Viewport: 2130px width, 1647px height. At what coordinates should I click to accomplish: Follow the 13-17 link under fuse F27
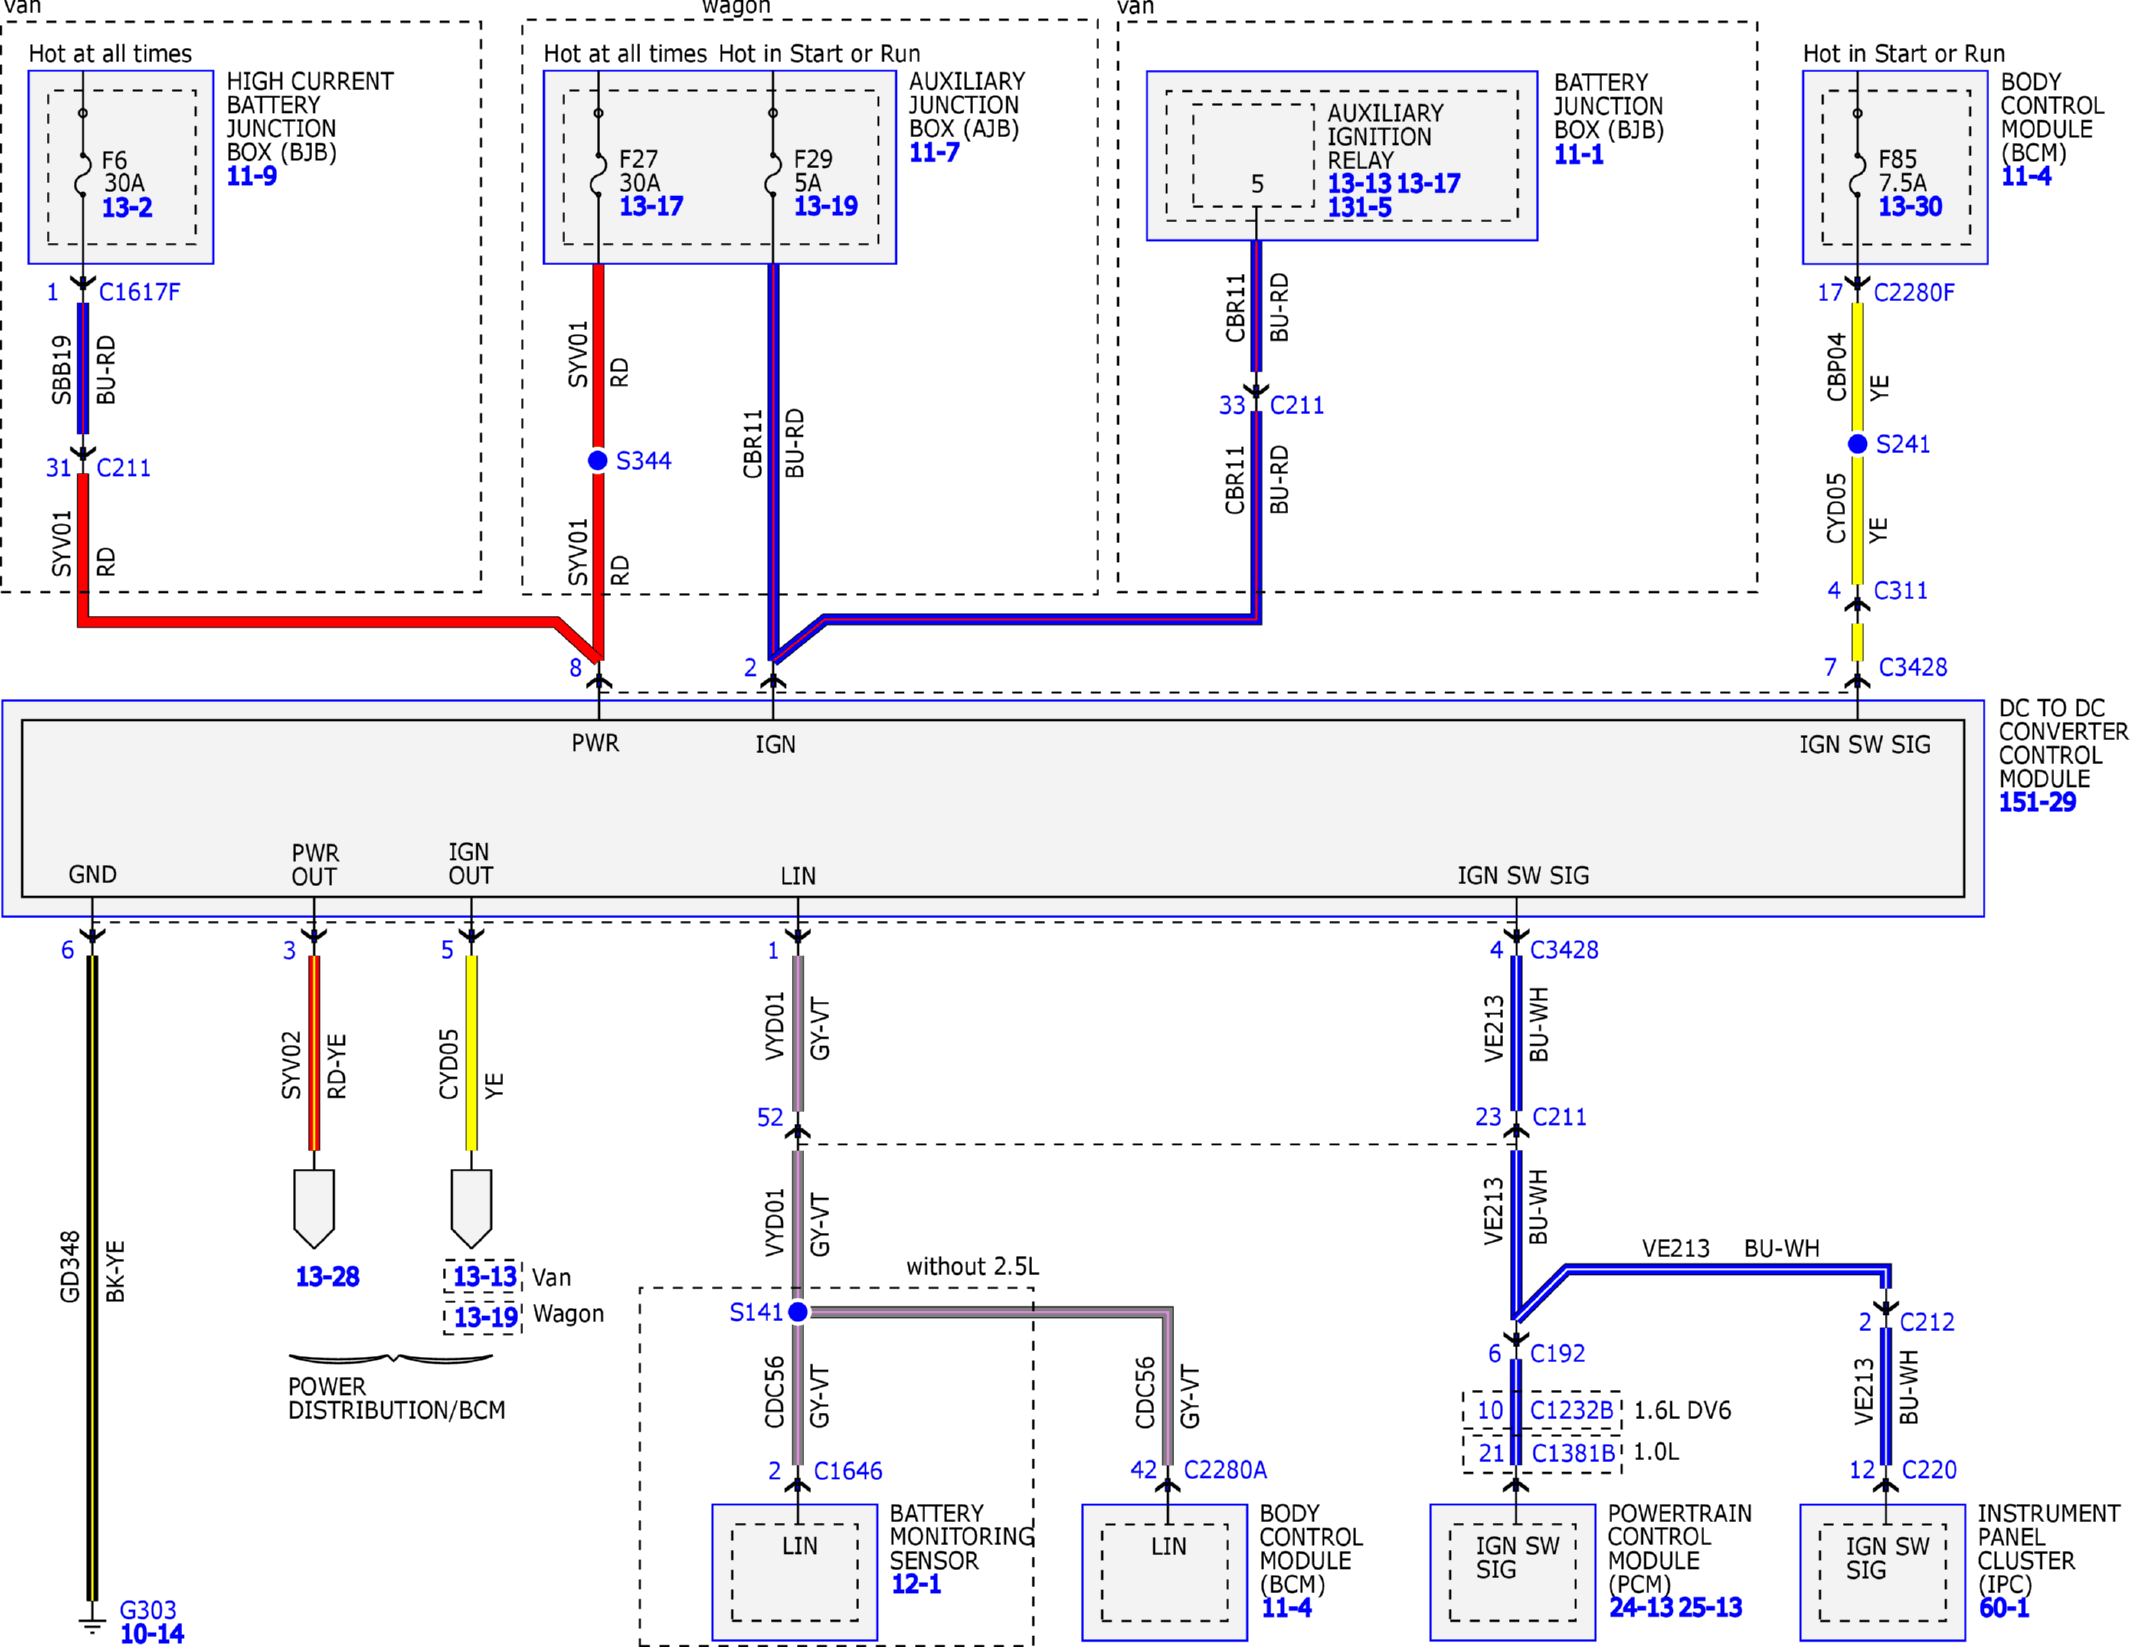651,207
